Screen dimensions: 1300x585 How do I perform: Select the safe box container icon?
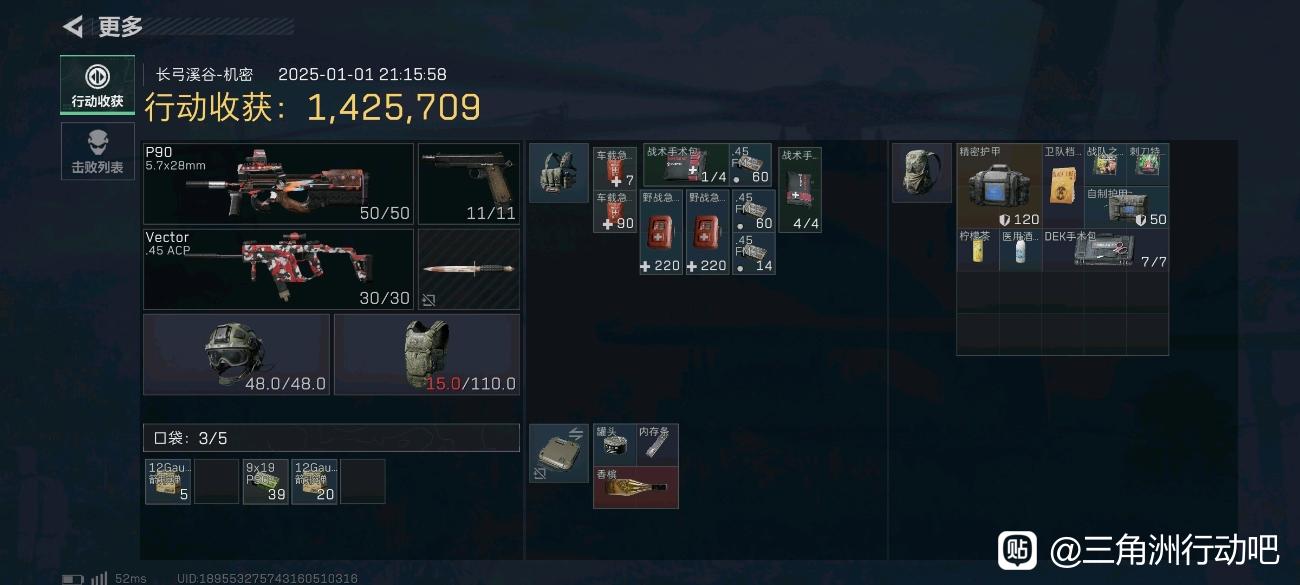tap(558, 453)
